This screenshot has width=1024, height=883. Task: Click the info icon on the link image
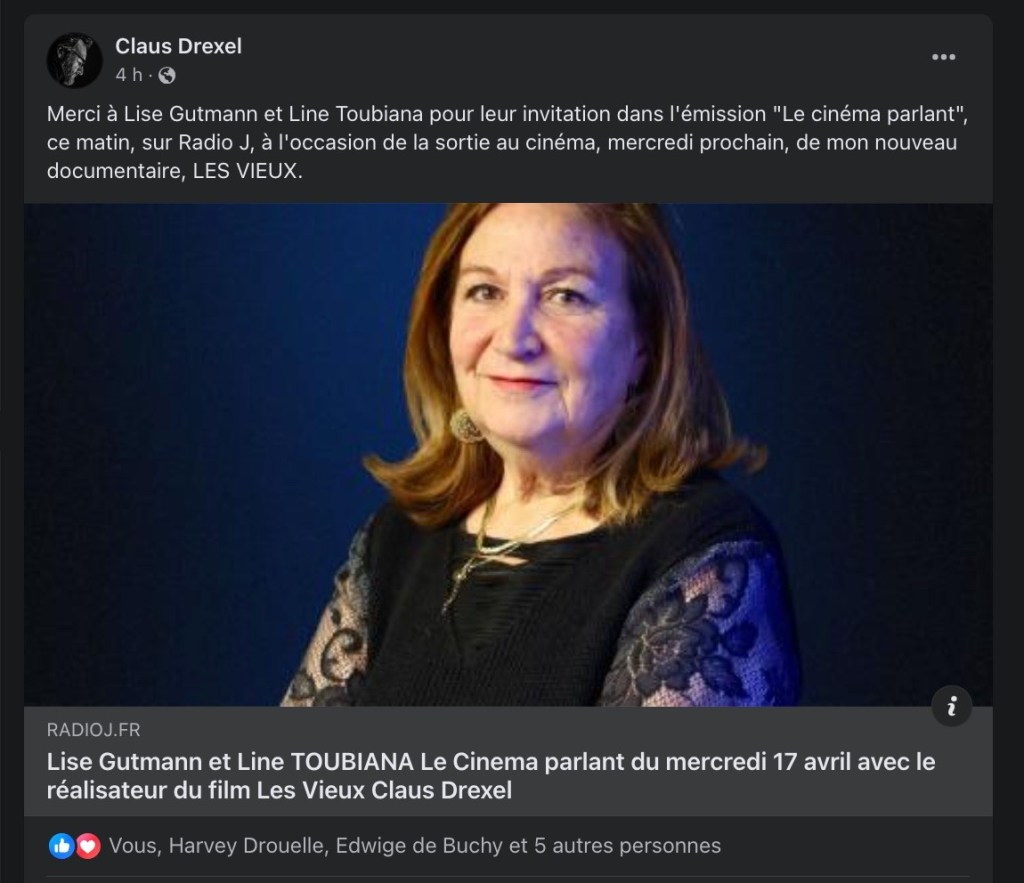(x=951, y=707)
